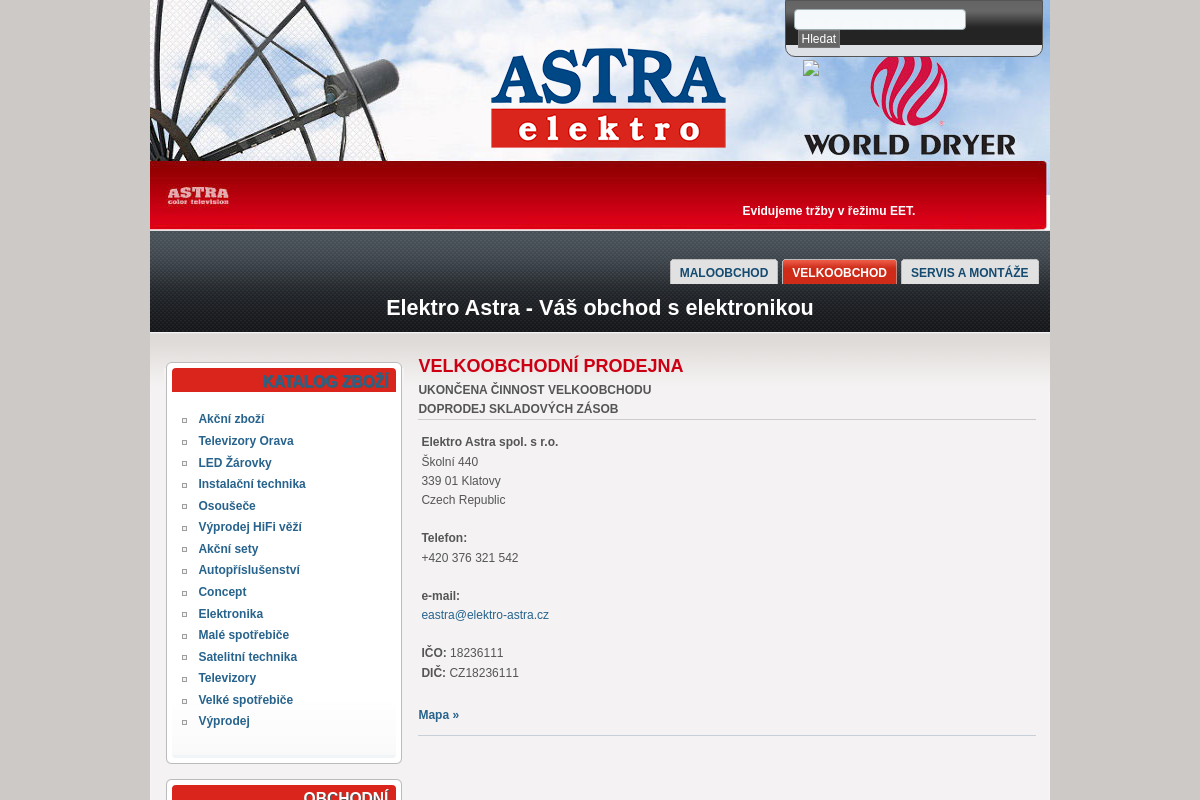Screen dimensions: 1200x800
Task: Click the WORLD DRYER logo
Action: [x=908, y=107]
